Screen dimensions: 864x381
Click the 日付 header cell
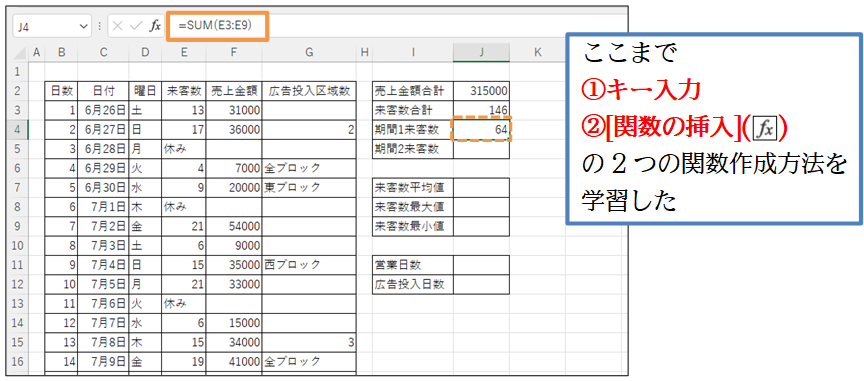pyautogui.click(x=104, y=92)
